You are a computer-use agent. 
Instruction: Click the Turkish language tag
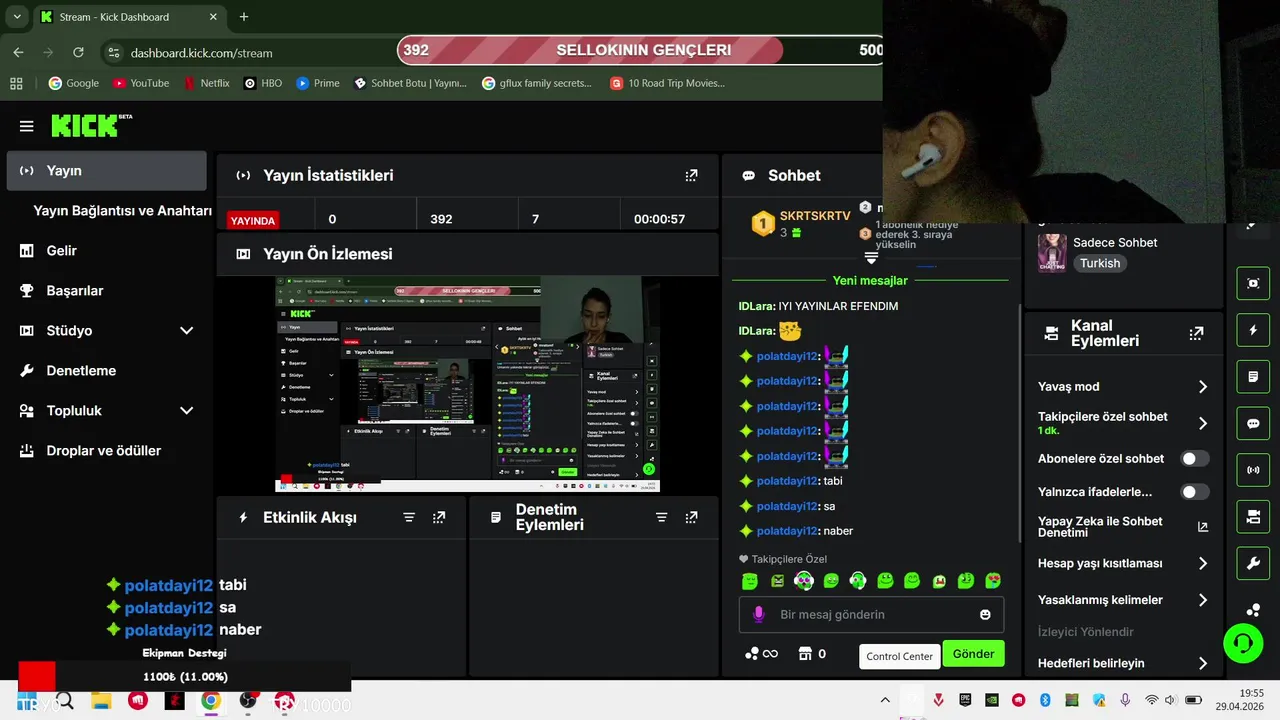tap(1100, 263)
